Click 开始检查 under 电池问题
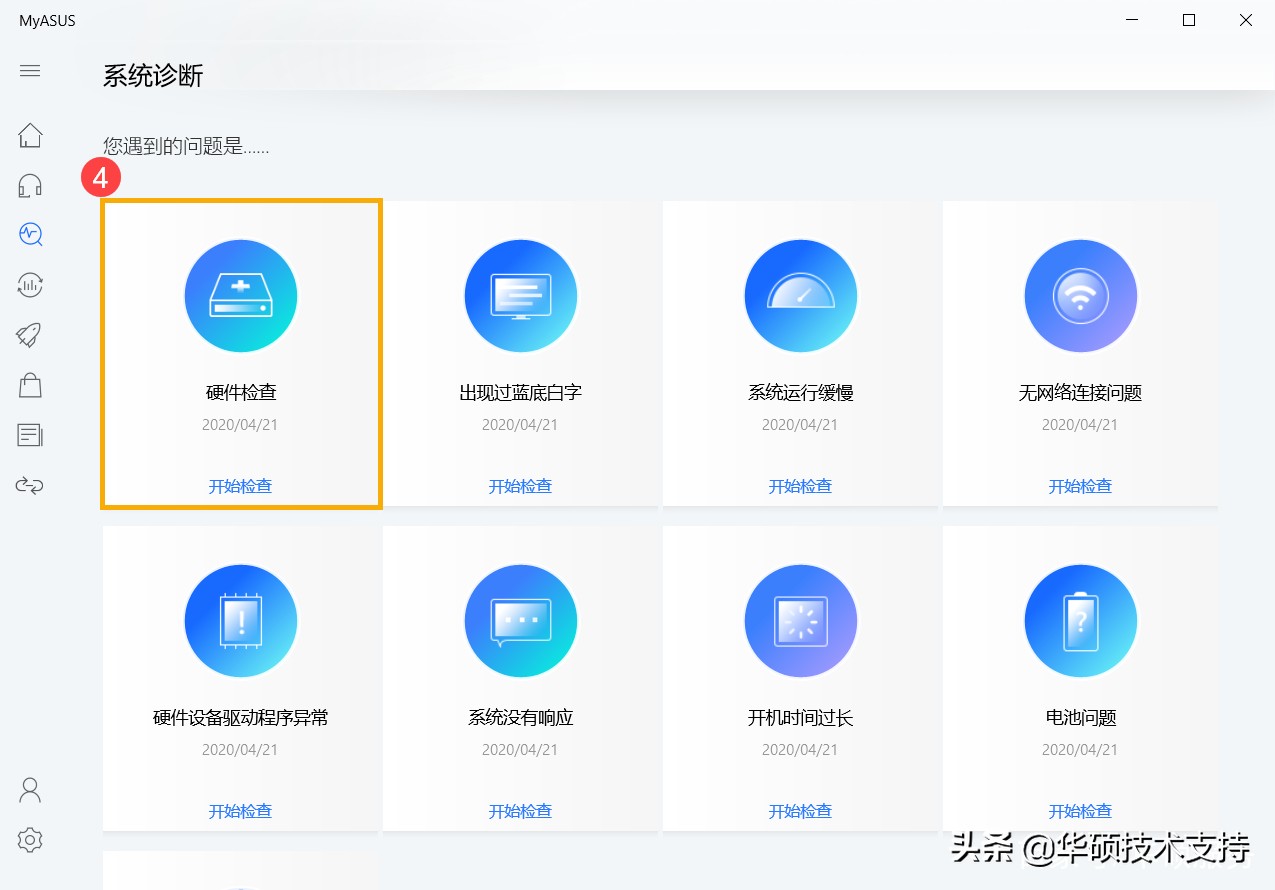The height and width of the screenshot is (890, 1275). pyautogui.click(x=1080, y=811)
